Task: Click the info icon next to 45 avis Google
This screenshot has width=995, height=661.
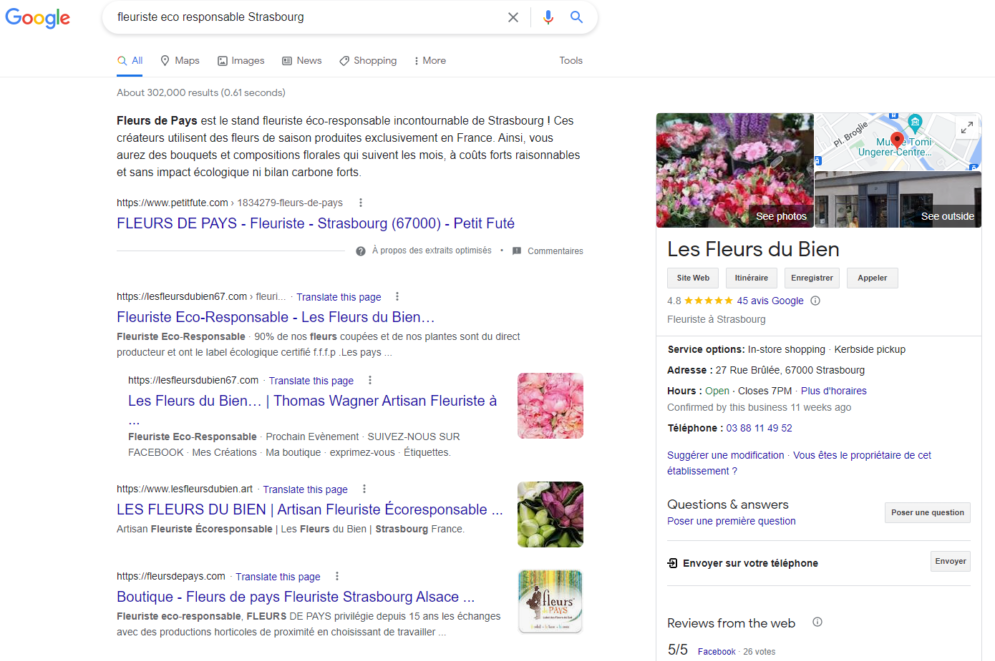Action: [815, 301]
